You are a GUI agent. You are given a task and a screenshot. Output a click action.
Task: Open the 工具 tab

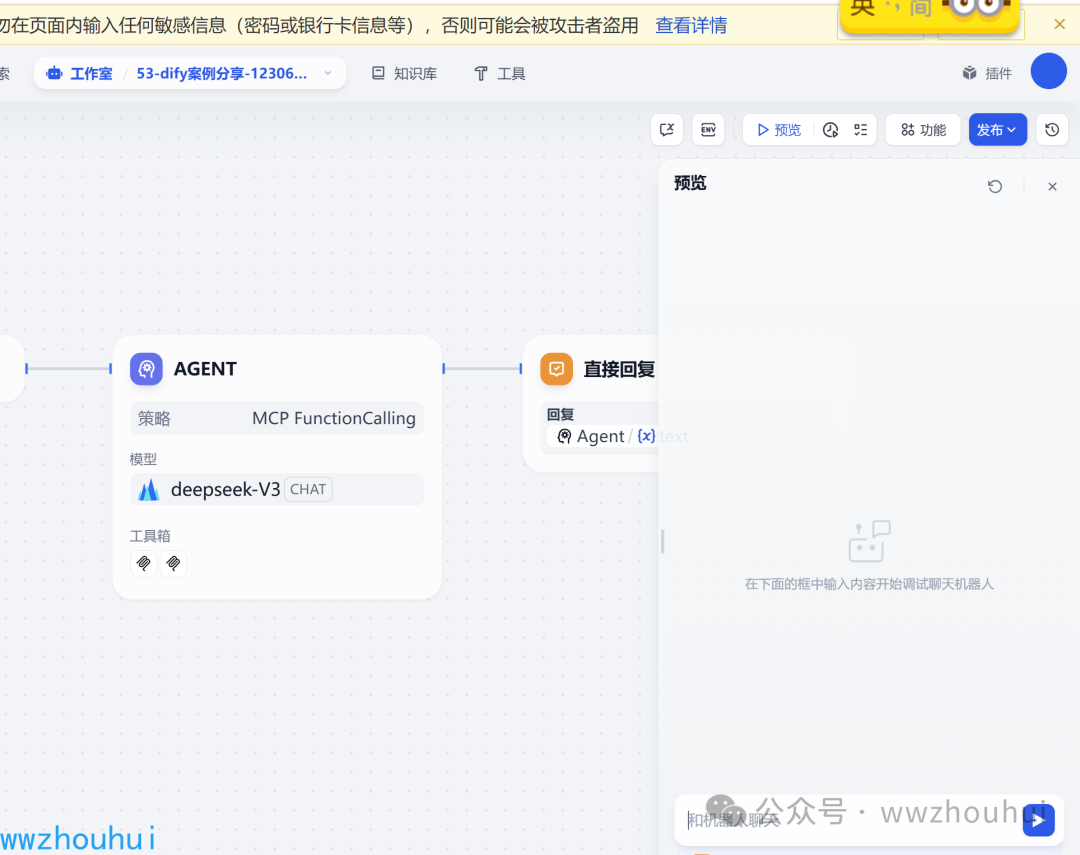point(500,73)
